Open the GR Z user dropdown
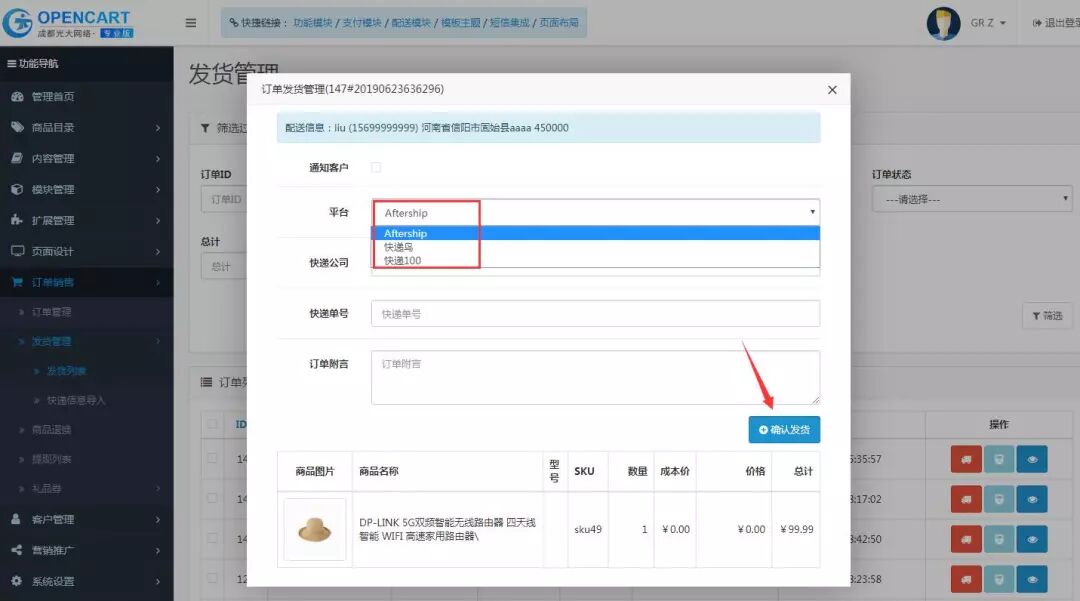Viewport: 1080px width, 601px height. (988, 23)
